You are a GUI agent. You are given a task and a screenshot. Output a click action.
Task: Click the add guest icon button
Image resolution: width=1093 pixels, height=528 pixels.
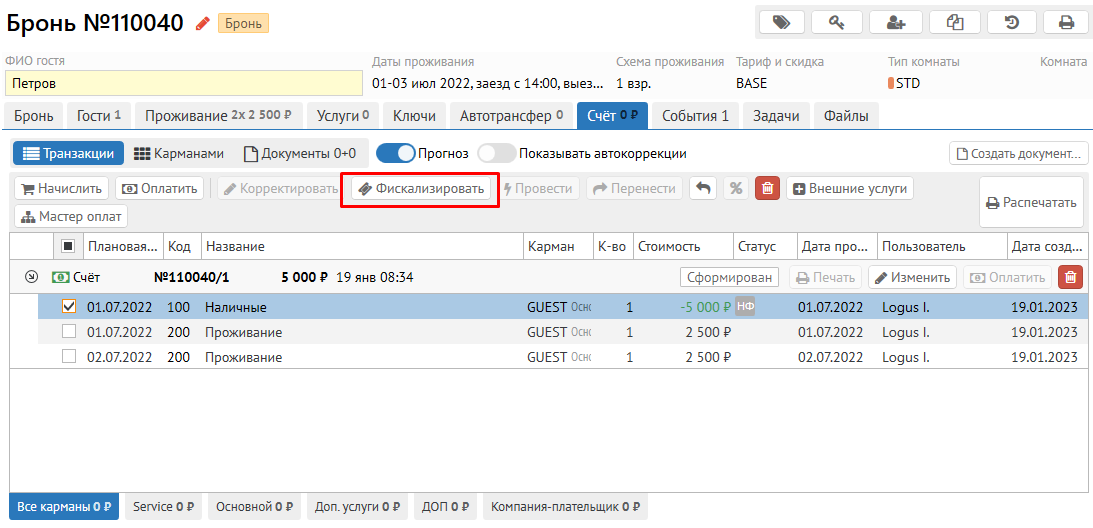[x=895, y=22]
